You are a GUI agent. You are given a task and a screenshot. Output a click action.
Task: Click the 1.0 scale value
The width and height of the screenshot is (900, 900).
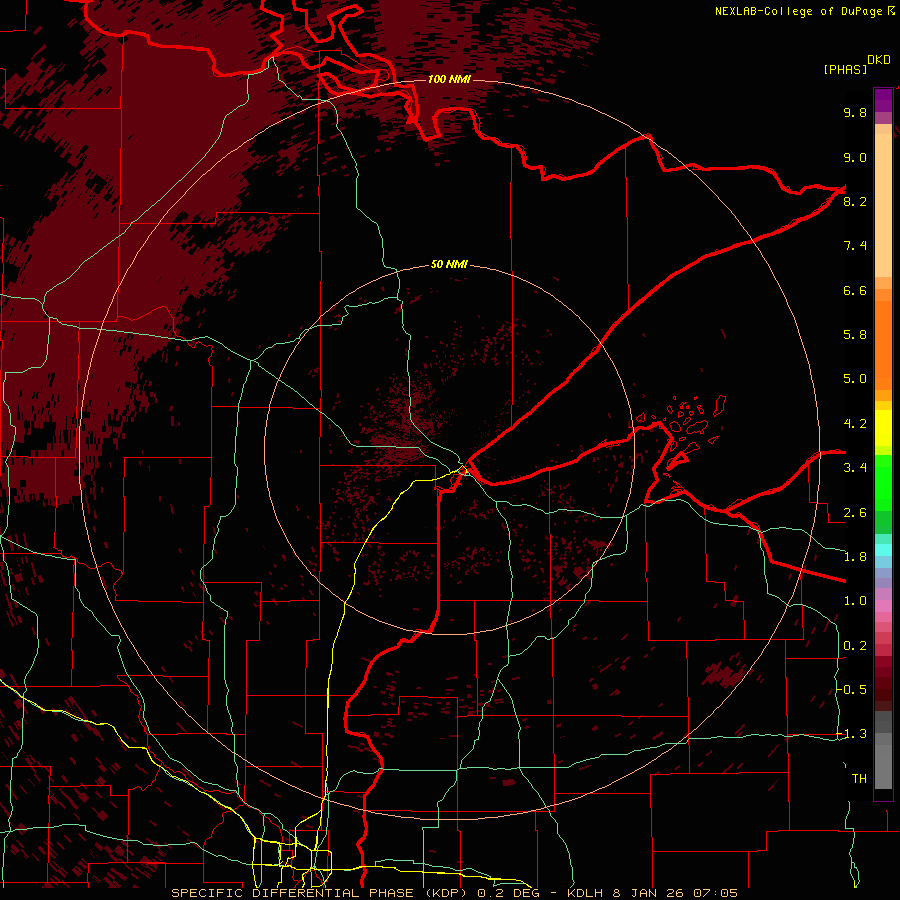click(855, 601)
